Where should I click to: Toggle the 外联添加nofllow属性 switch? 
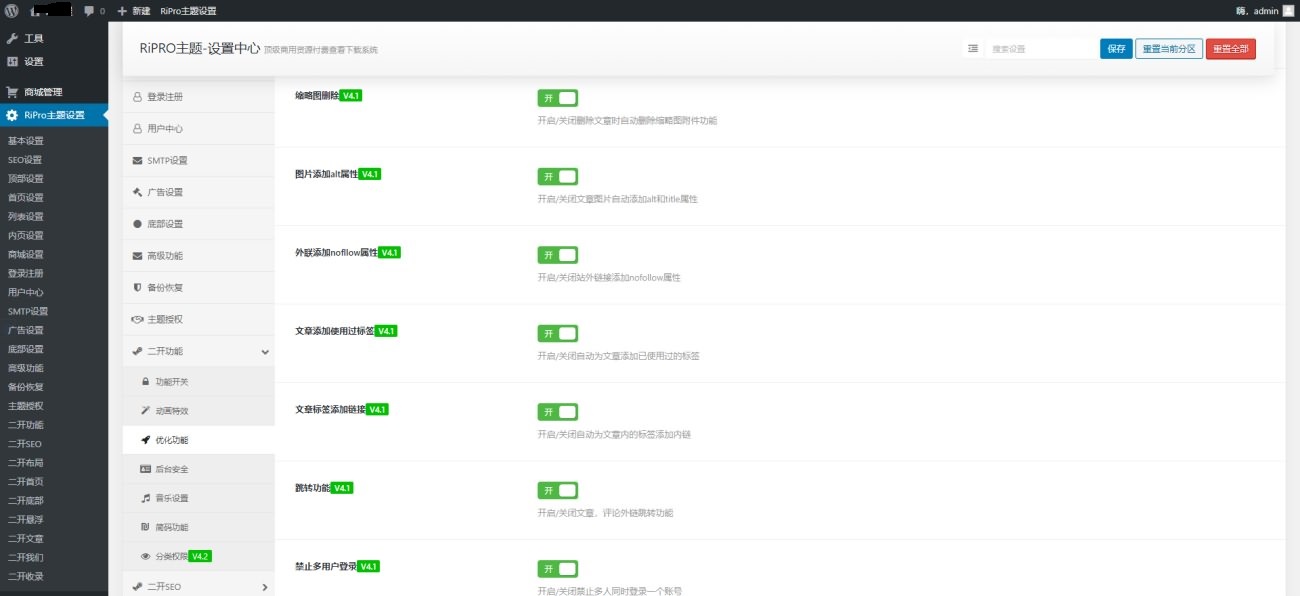coord(558,255)
